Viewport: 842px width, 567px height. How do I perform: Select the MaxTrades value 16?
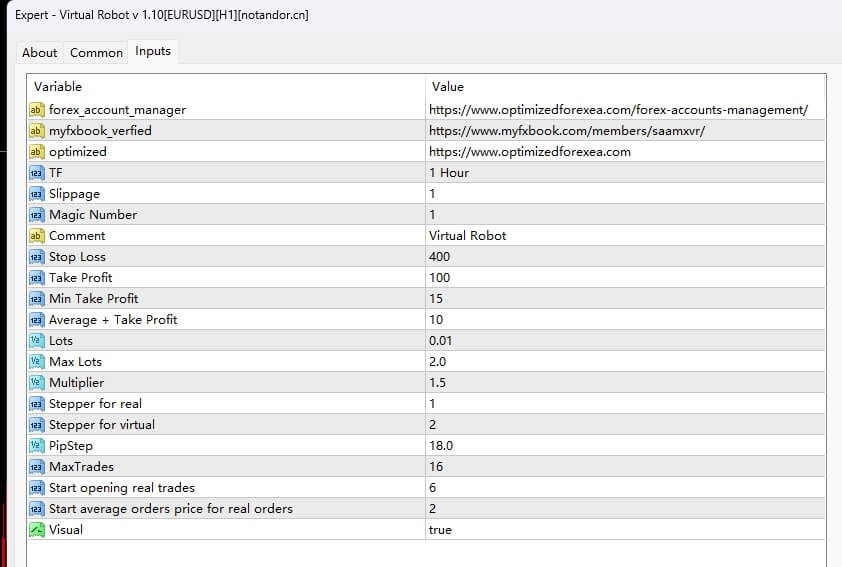pos(436,467)
